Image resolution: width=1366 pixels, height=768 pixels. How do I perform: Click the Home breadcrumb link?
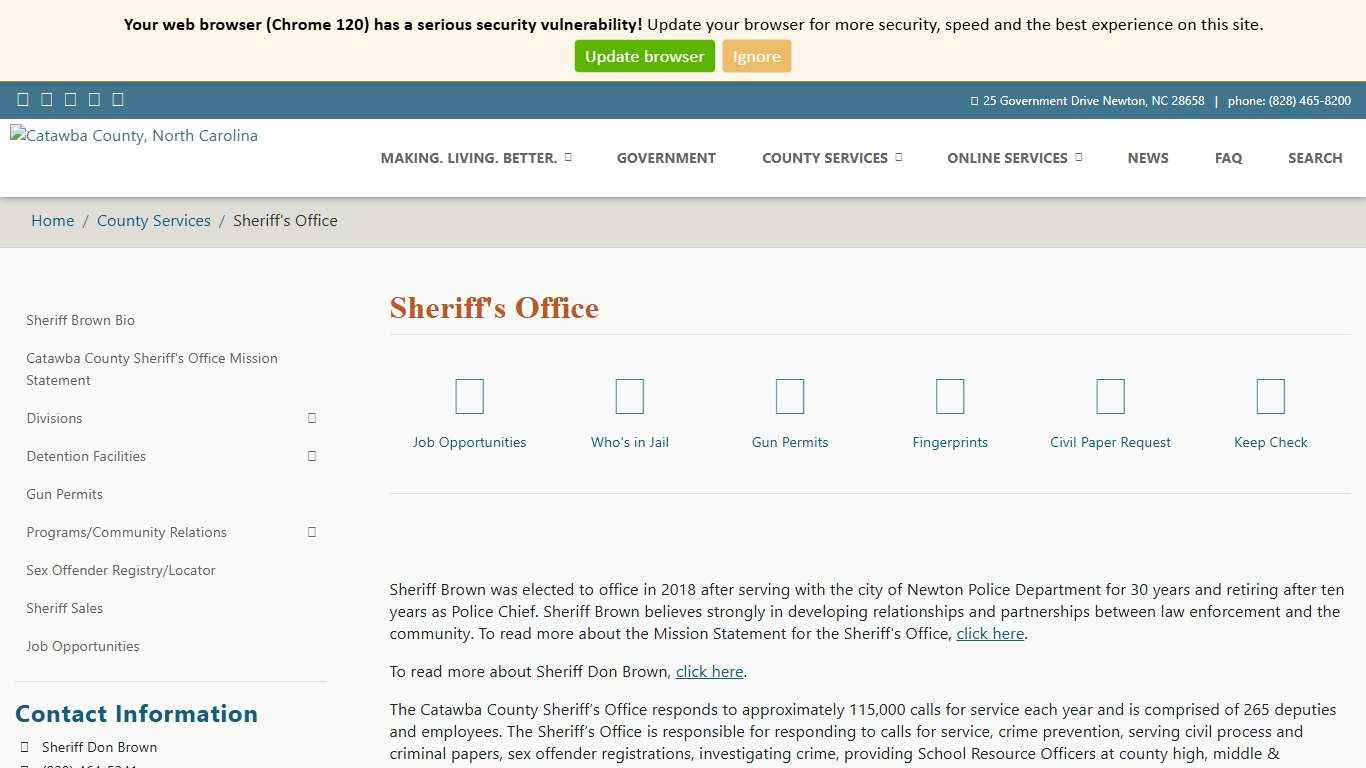(x=52, y=221)
